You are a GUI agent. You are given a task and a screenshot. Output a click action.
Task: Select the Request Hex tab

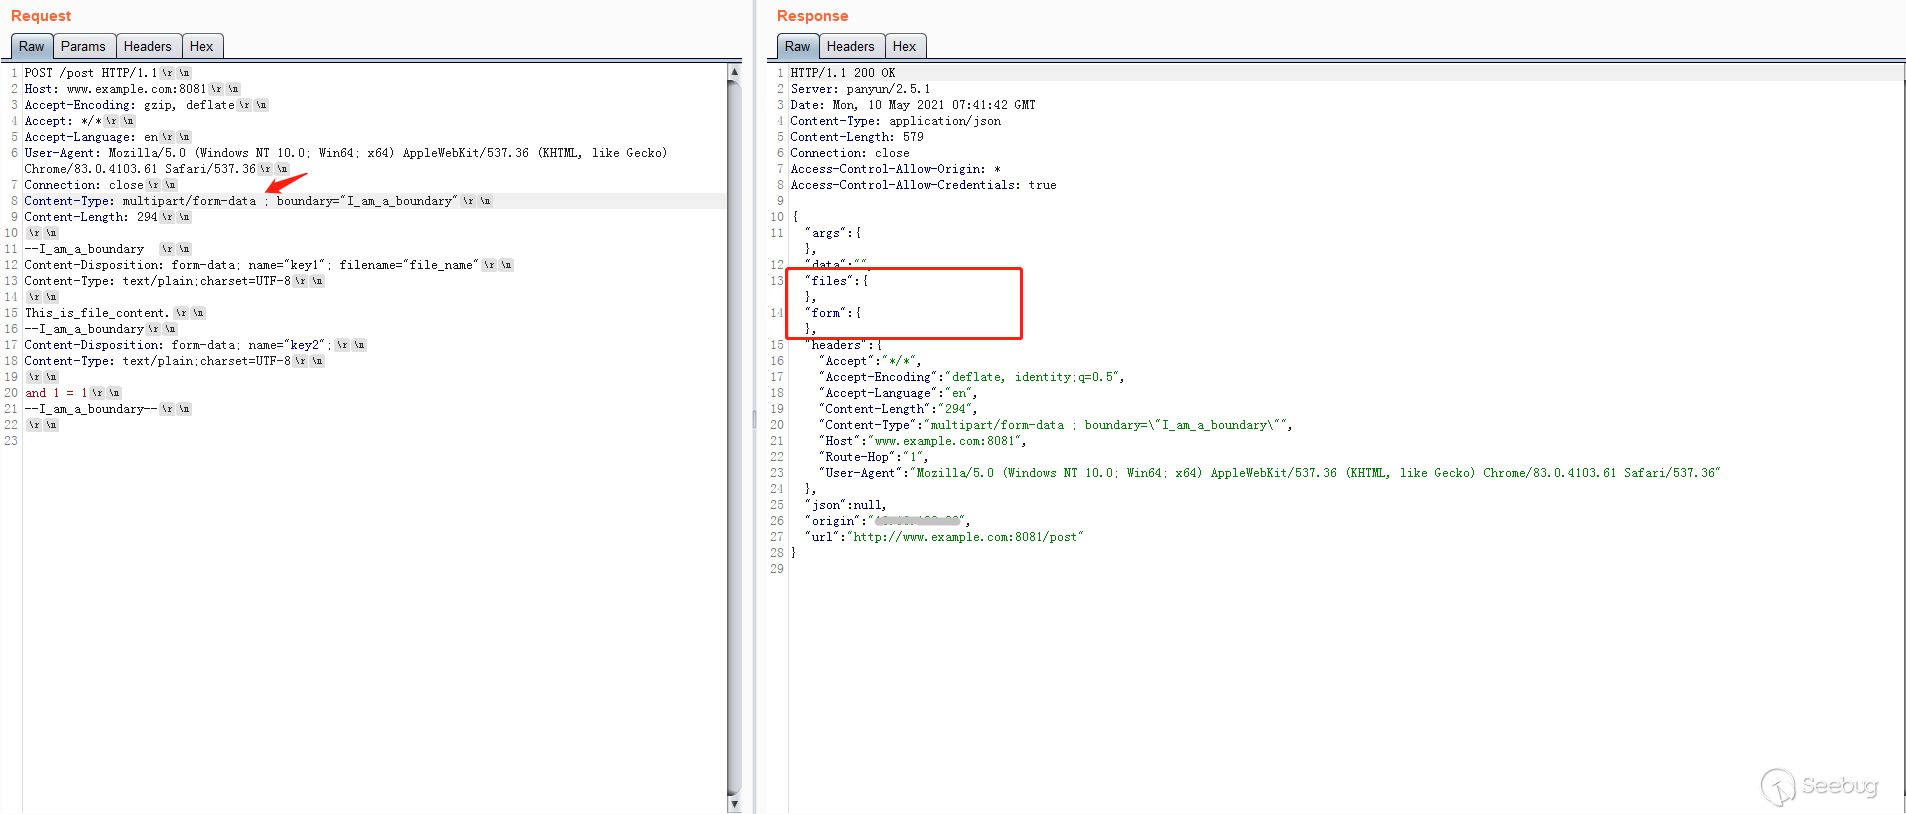202,46
